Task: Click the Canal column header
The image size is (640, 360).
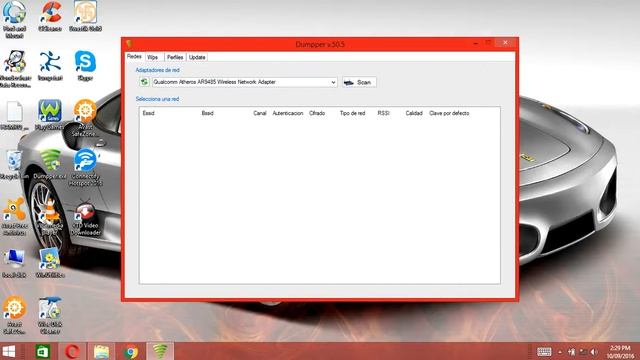Action: click(x=260, y=113)
